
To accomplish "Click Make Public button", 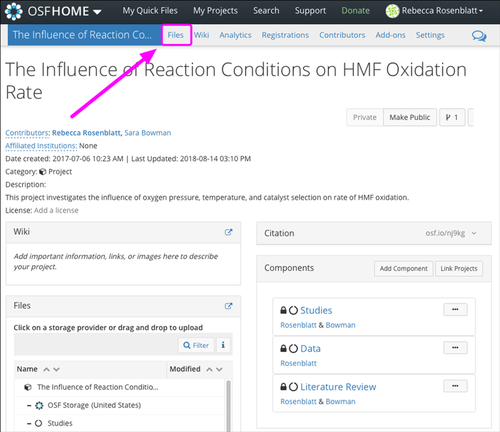I will click(410, 117).
